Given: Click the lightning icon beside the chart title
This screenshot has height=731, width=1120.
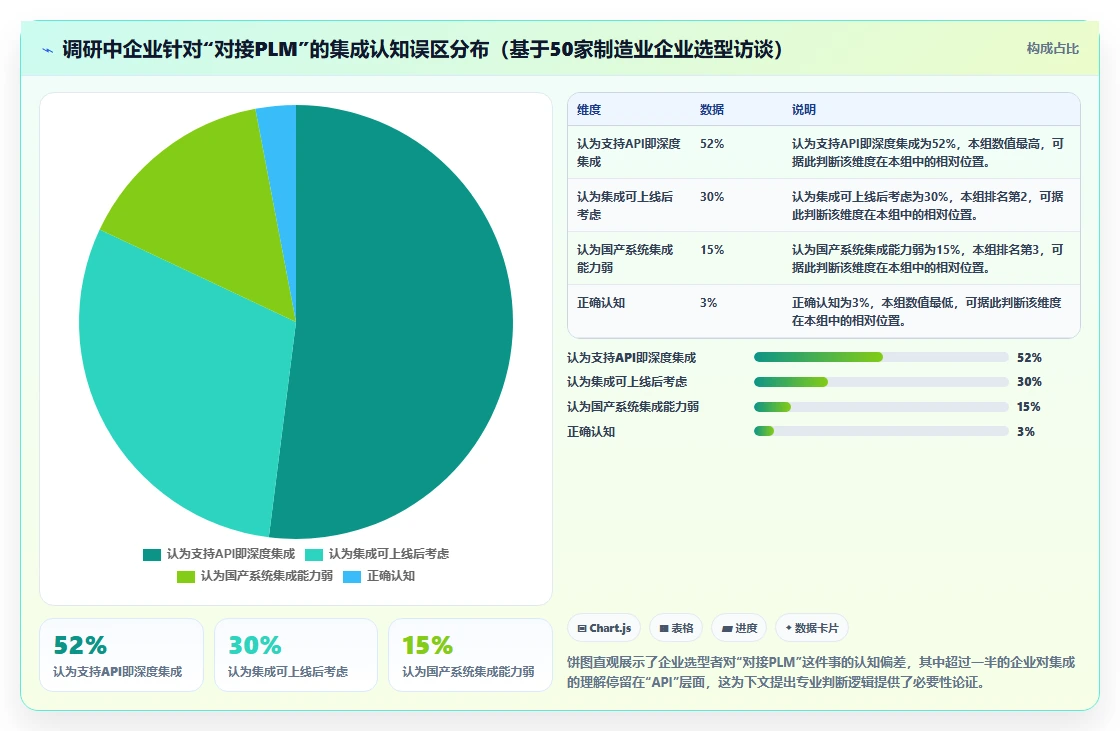Looking at the screenshot, I should (x=48, y=50).
